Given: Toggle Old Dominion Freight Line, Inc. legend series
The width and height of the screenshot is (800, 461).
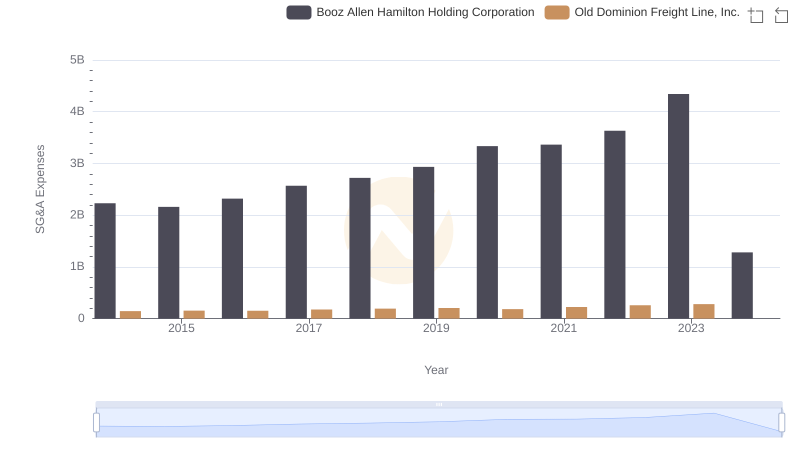Looking at the screenshot, I should pos(642,12).
